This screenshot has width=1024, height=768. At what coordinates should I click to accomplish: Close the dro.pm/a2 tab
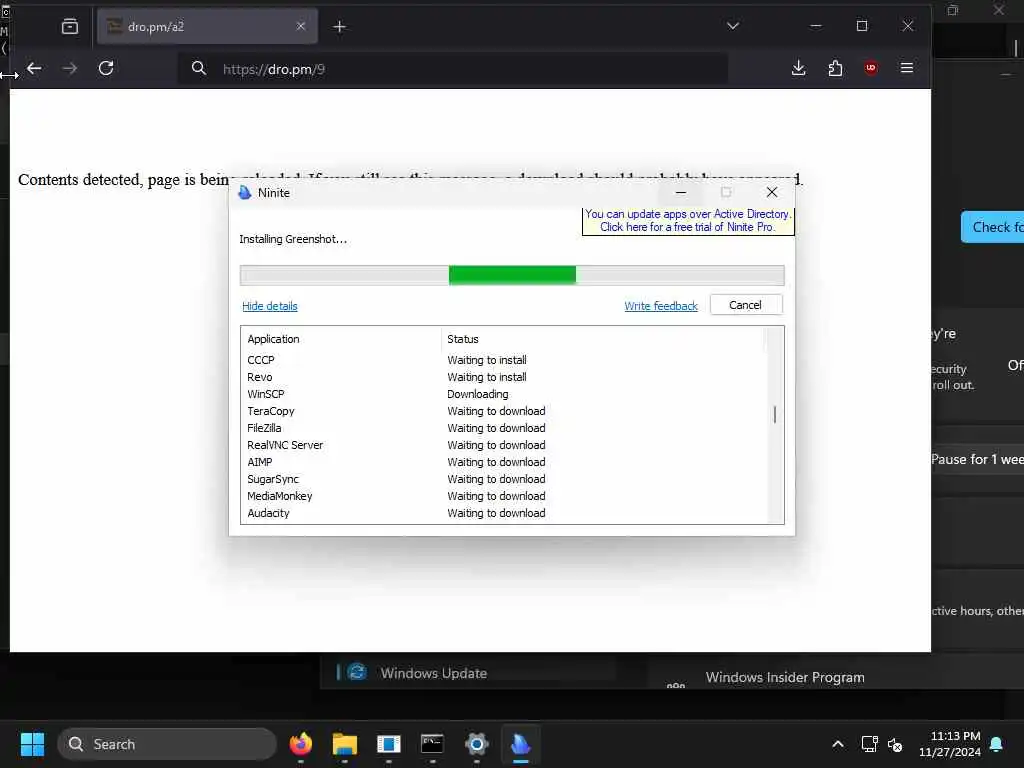click(x=300, y=26)
